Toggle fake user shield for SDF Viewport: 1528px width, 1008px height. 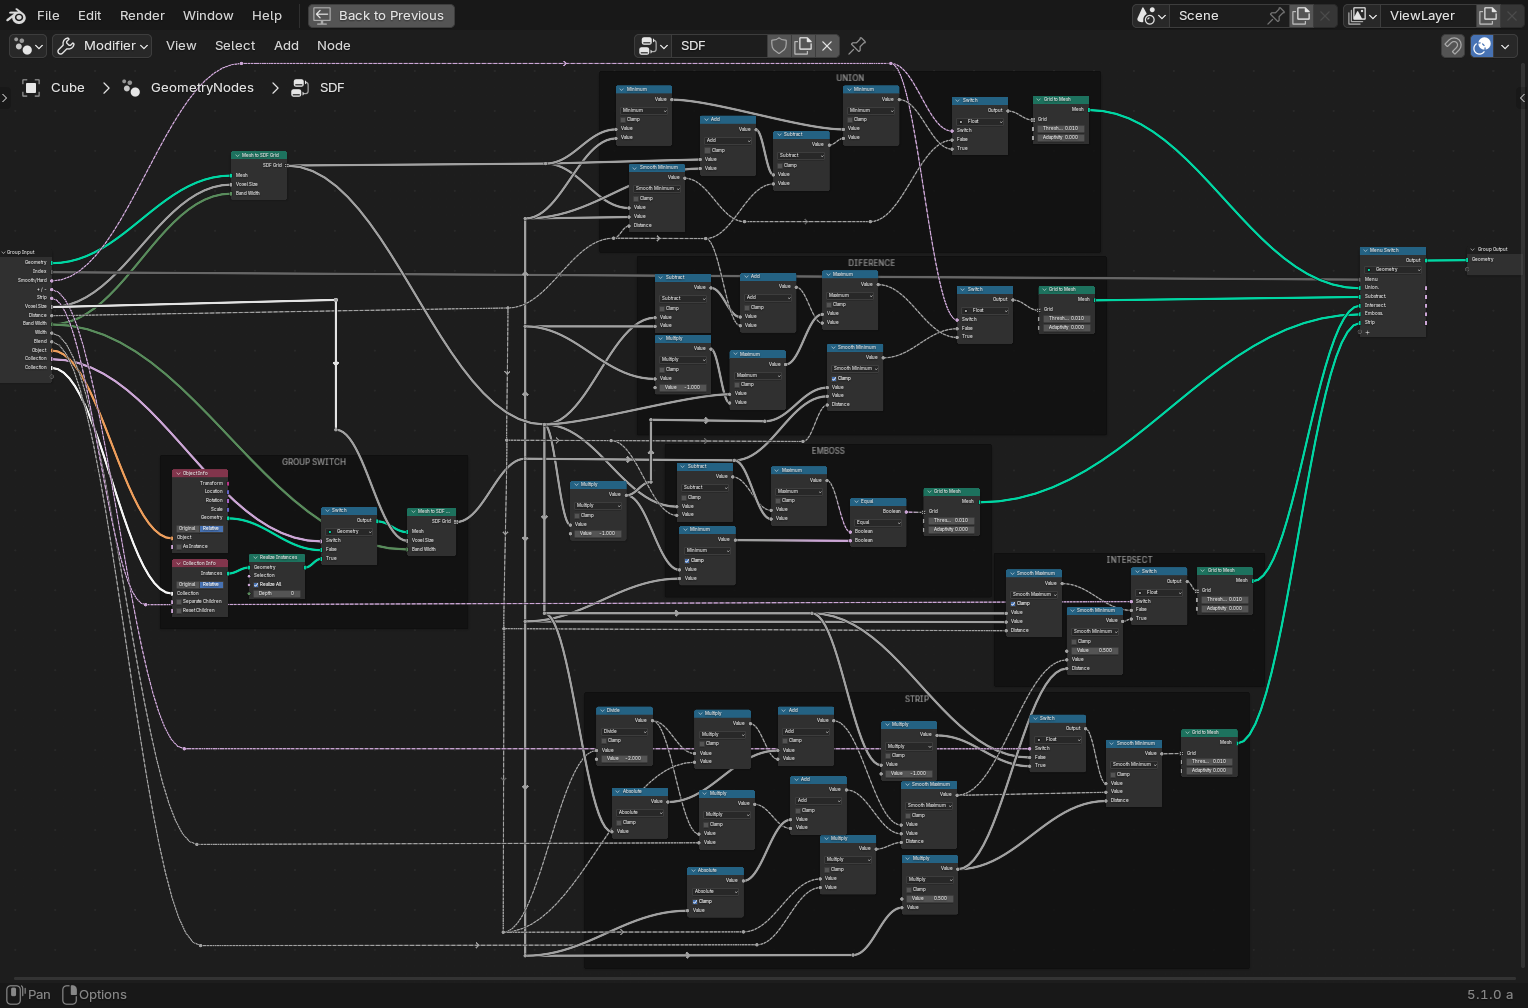[x=779, y=46]
